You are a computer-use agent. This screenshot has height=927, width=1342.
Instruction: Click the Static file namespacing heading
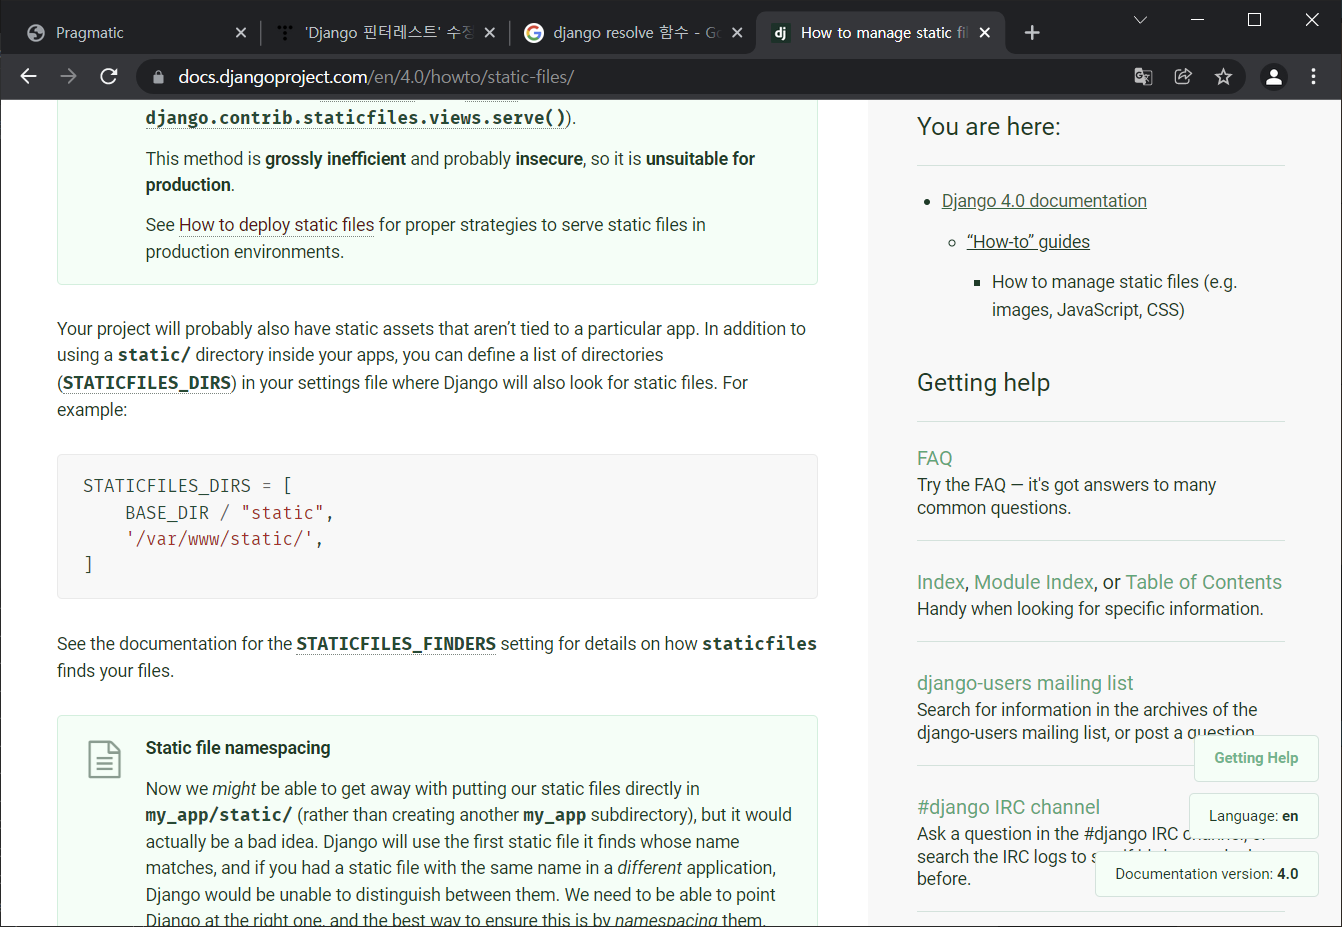click(x=238, y=748)
